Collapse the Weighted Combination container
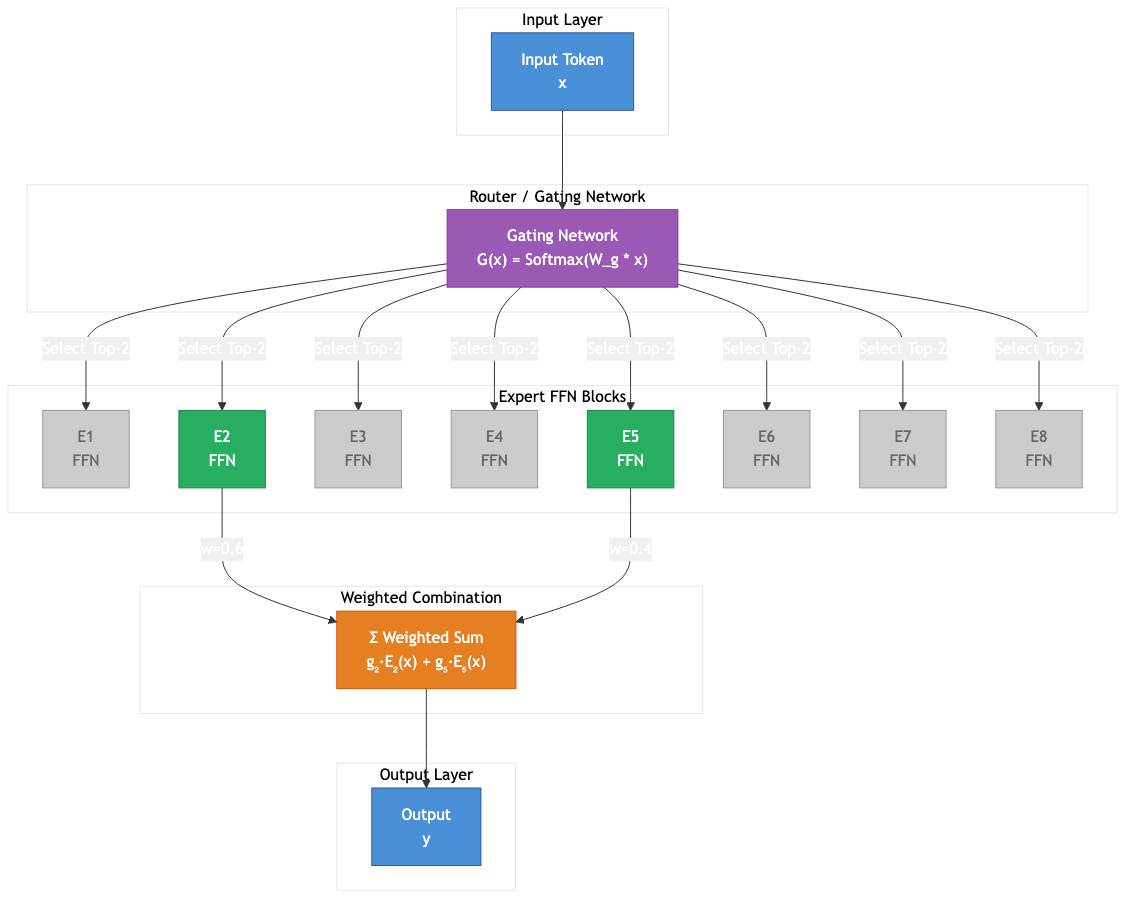1133x904 pixels. (421, 598)
